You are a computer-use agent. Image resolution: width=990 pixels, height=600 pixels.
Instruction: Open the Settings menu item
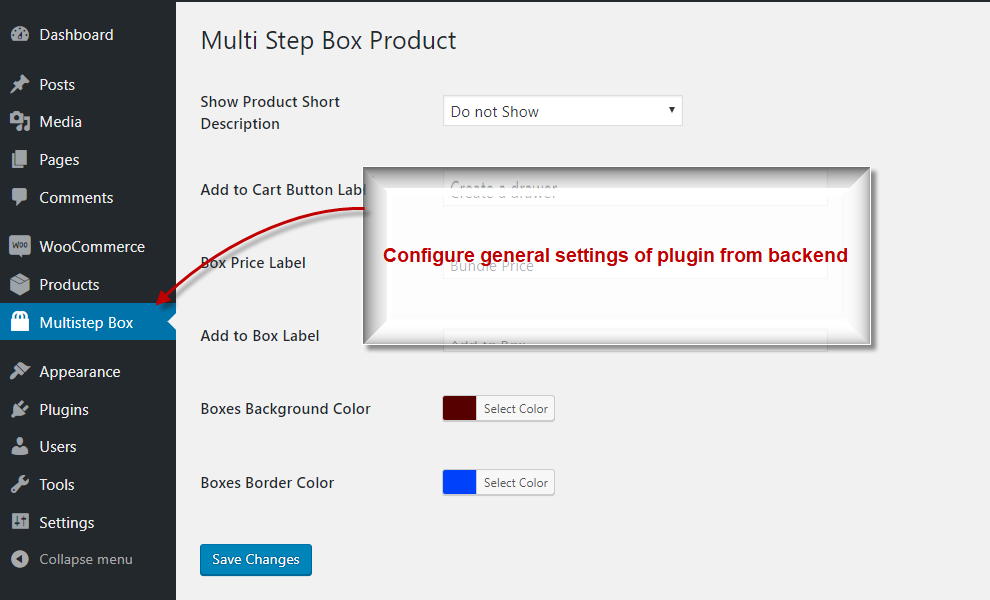coord(66,523)
